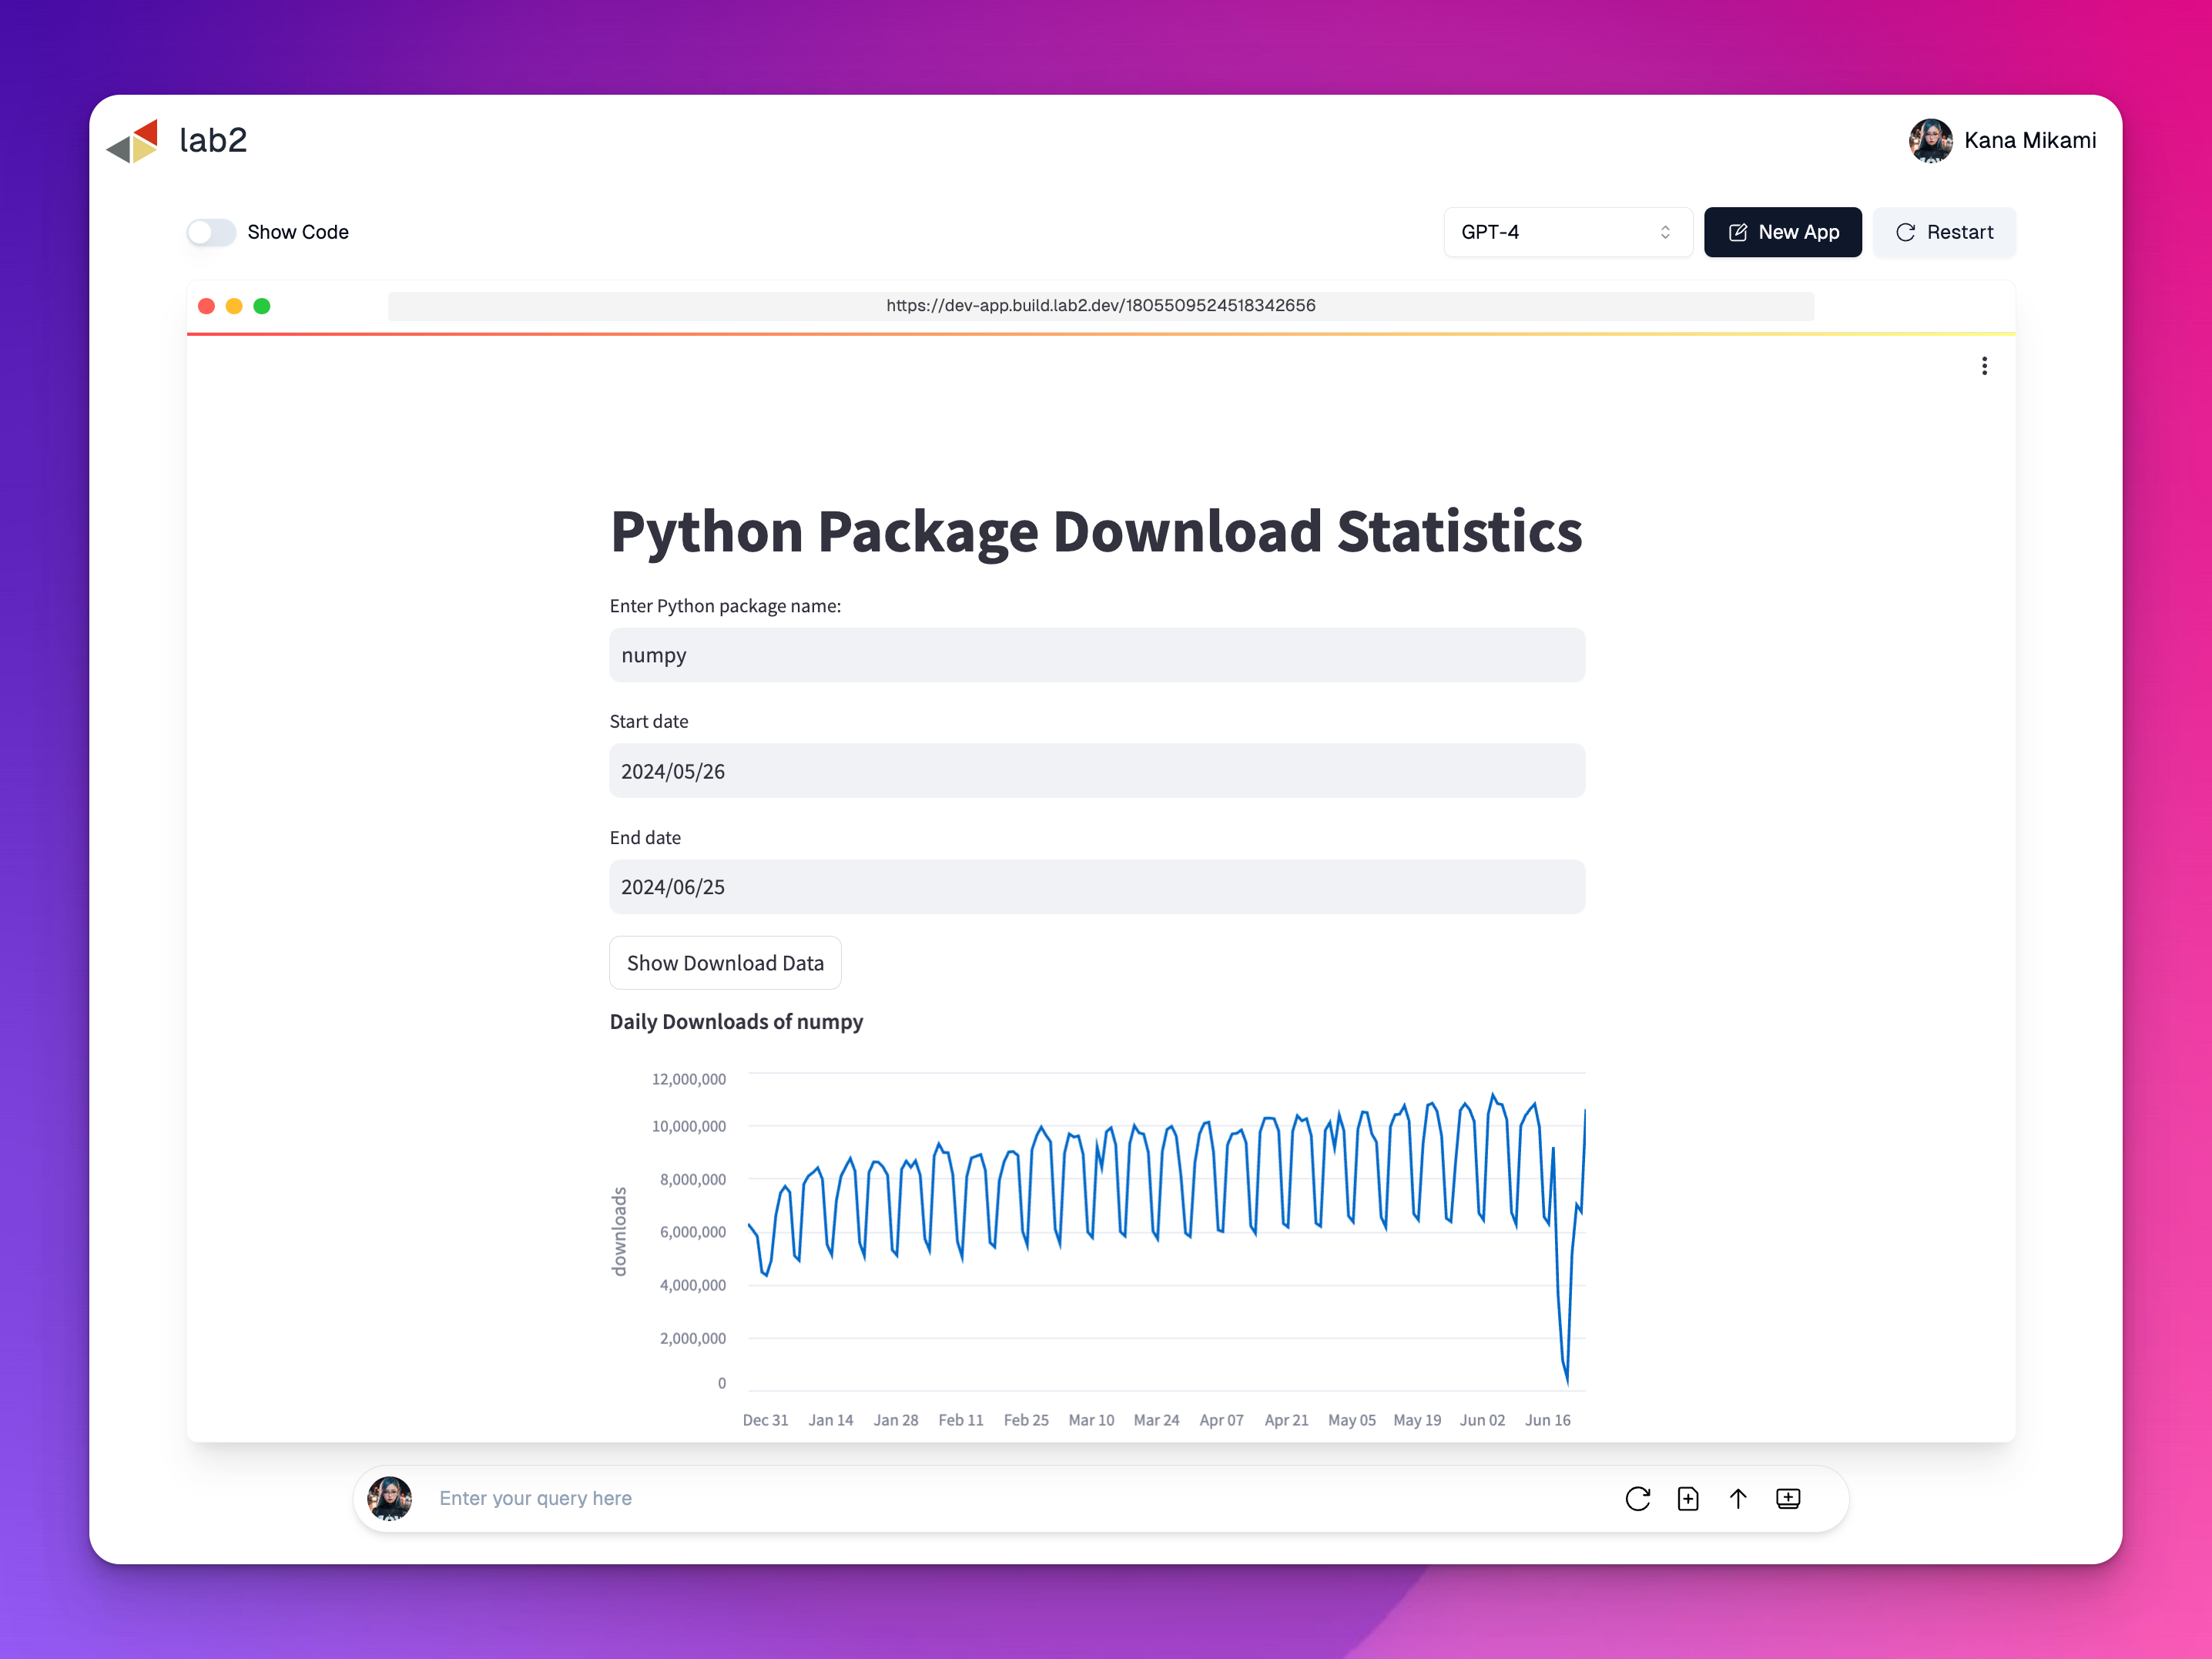Open the Start date picker field
Viewport: 2212px width, 1659px height.
(1097, 771)
